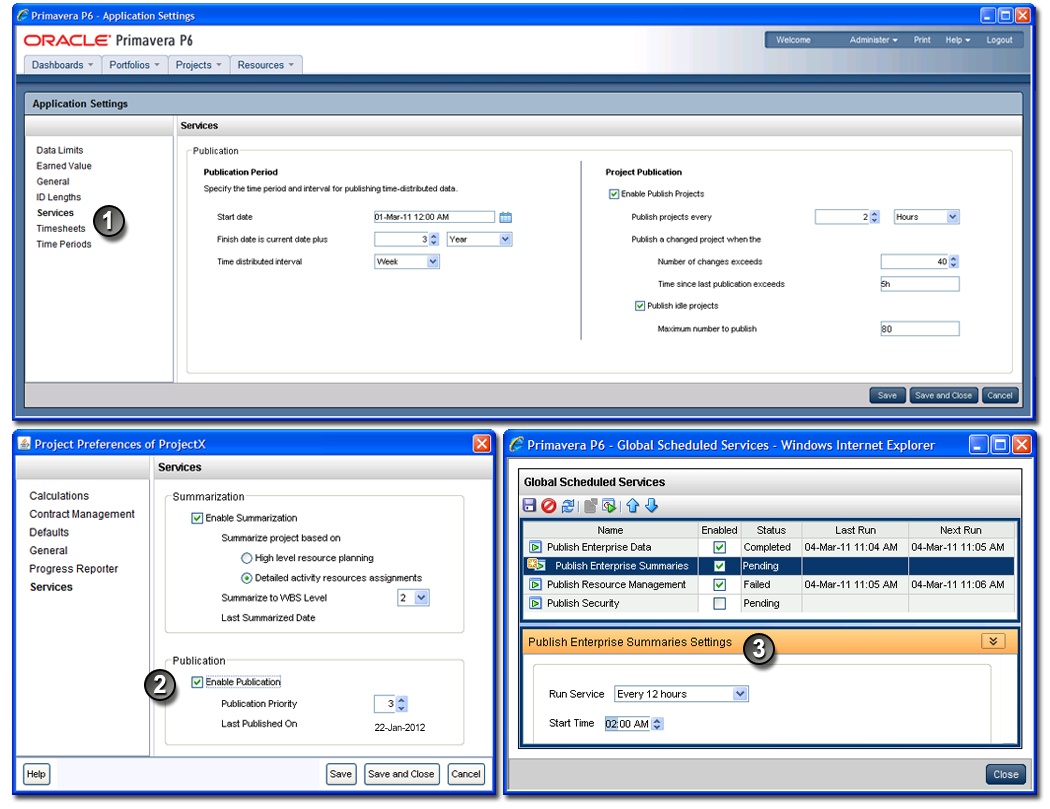Open the Help dropdown menu in header

tap(958, 40)
